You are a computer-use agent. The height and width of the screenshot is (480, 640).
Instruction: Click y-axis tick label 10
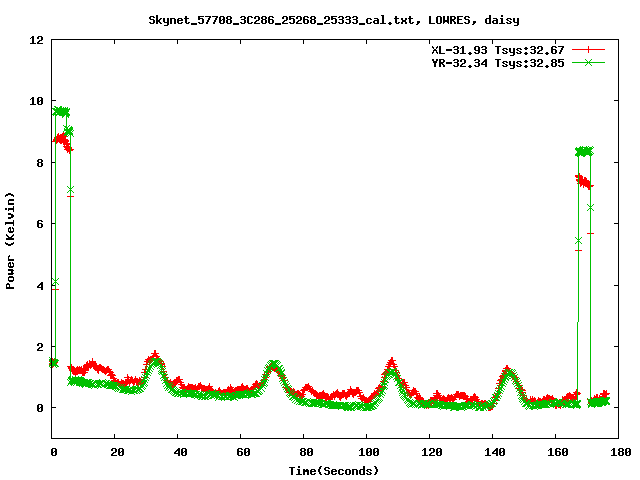tap(36, 101)
